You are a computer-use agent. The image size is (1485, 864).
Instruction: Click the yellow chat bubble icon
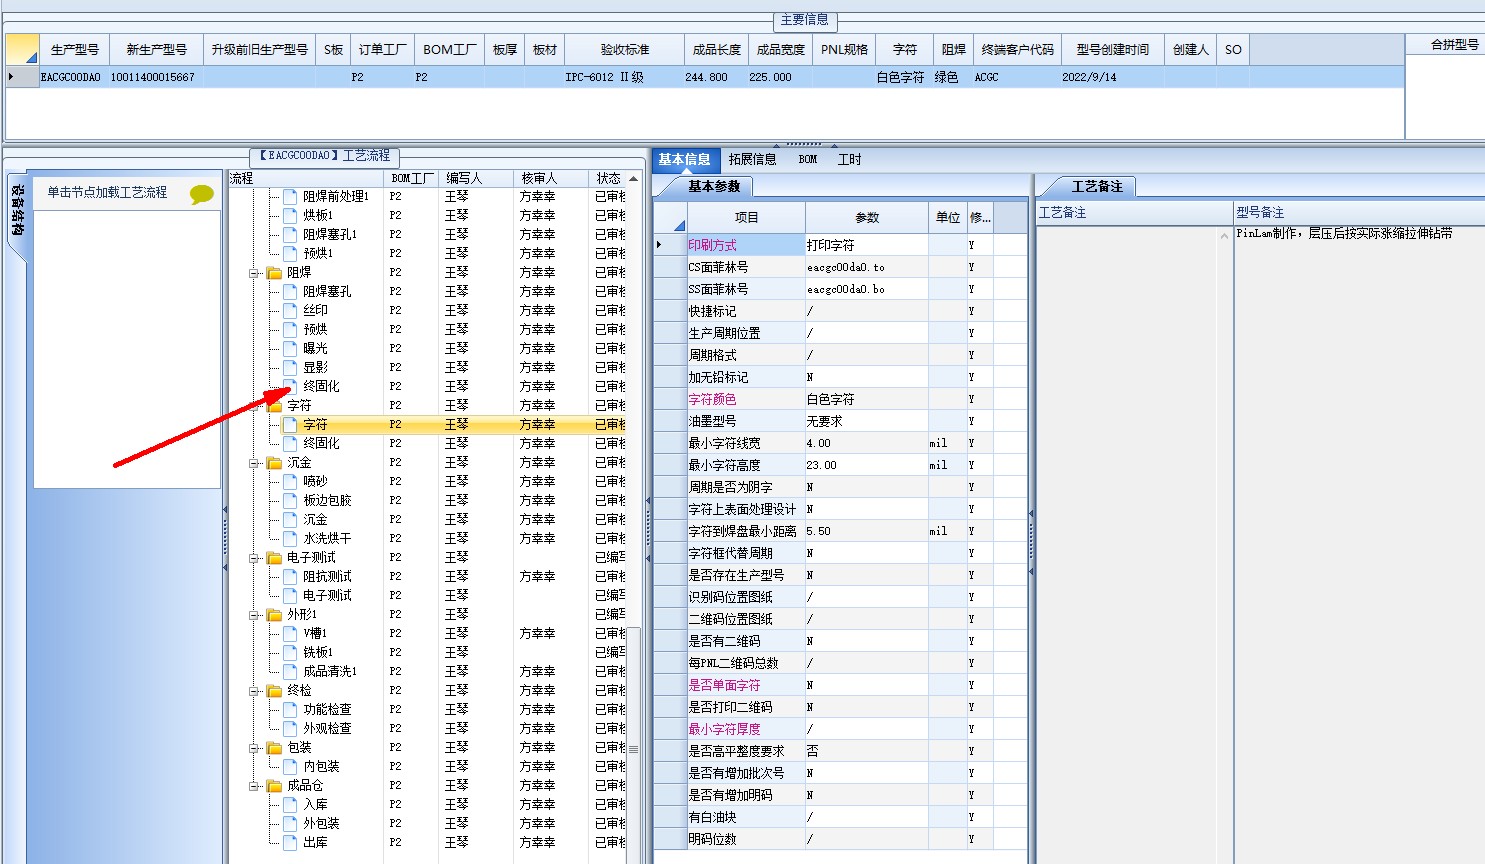pyautogui.click(x=202, y=194)
